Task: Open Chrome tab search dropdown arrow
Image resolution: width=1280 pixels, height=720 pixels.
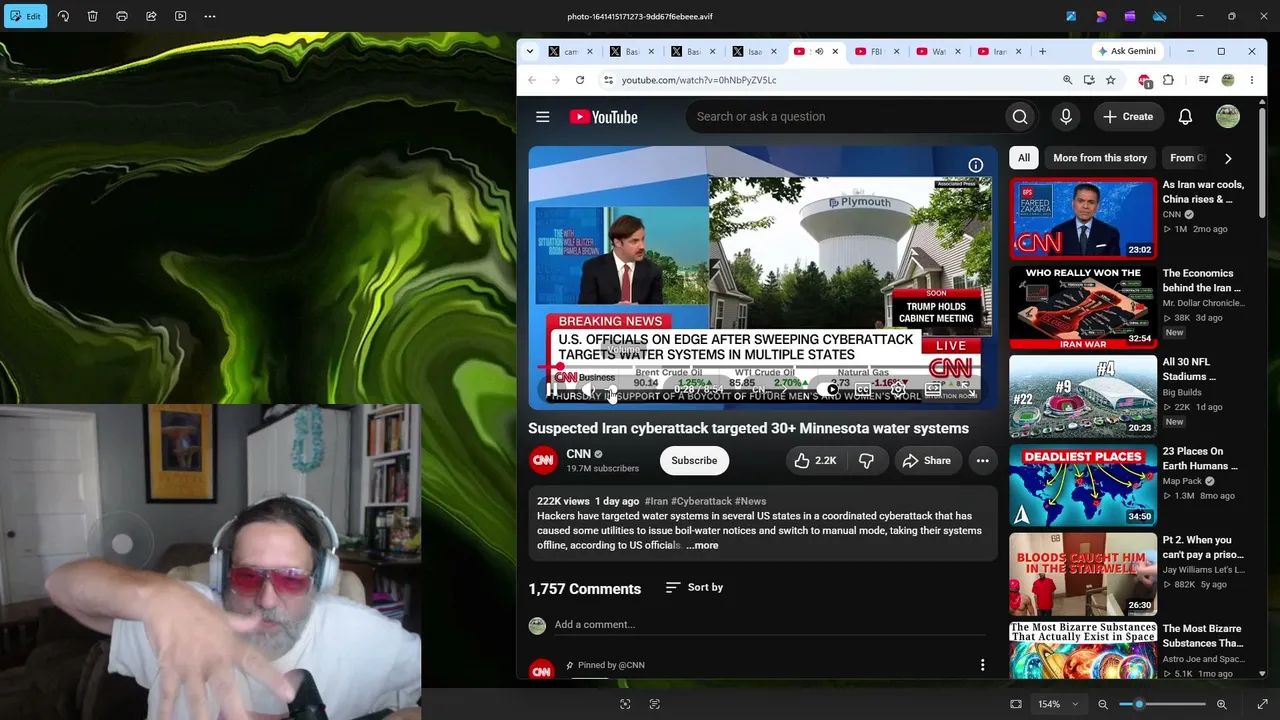Action: pyautogui.click(x=529, y=51)
